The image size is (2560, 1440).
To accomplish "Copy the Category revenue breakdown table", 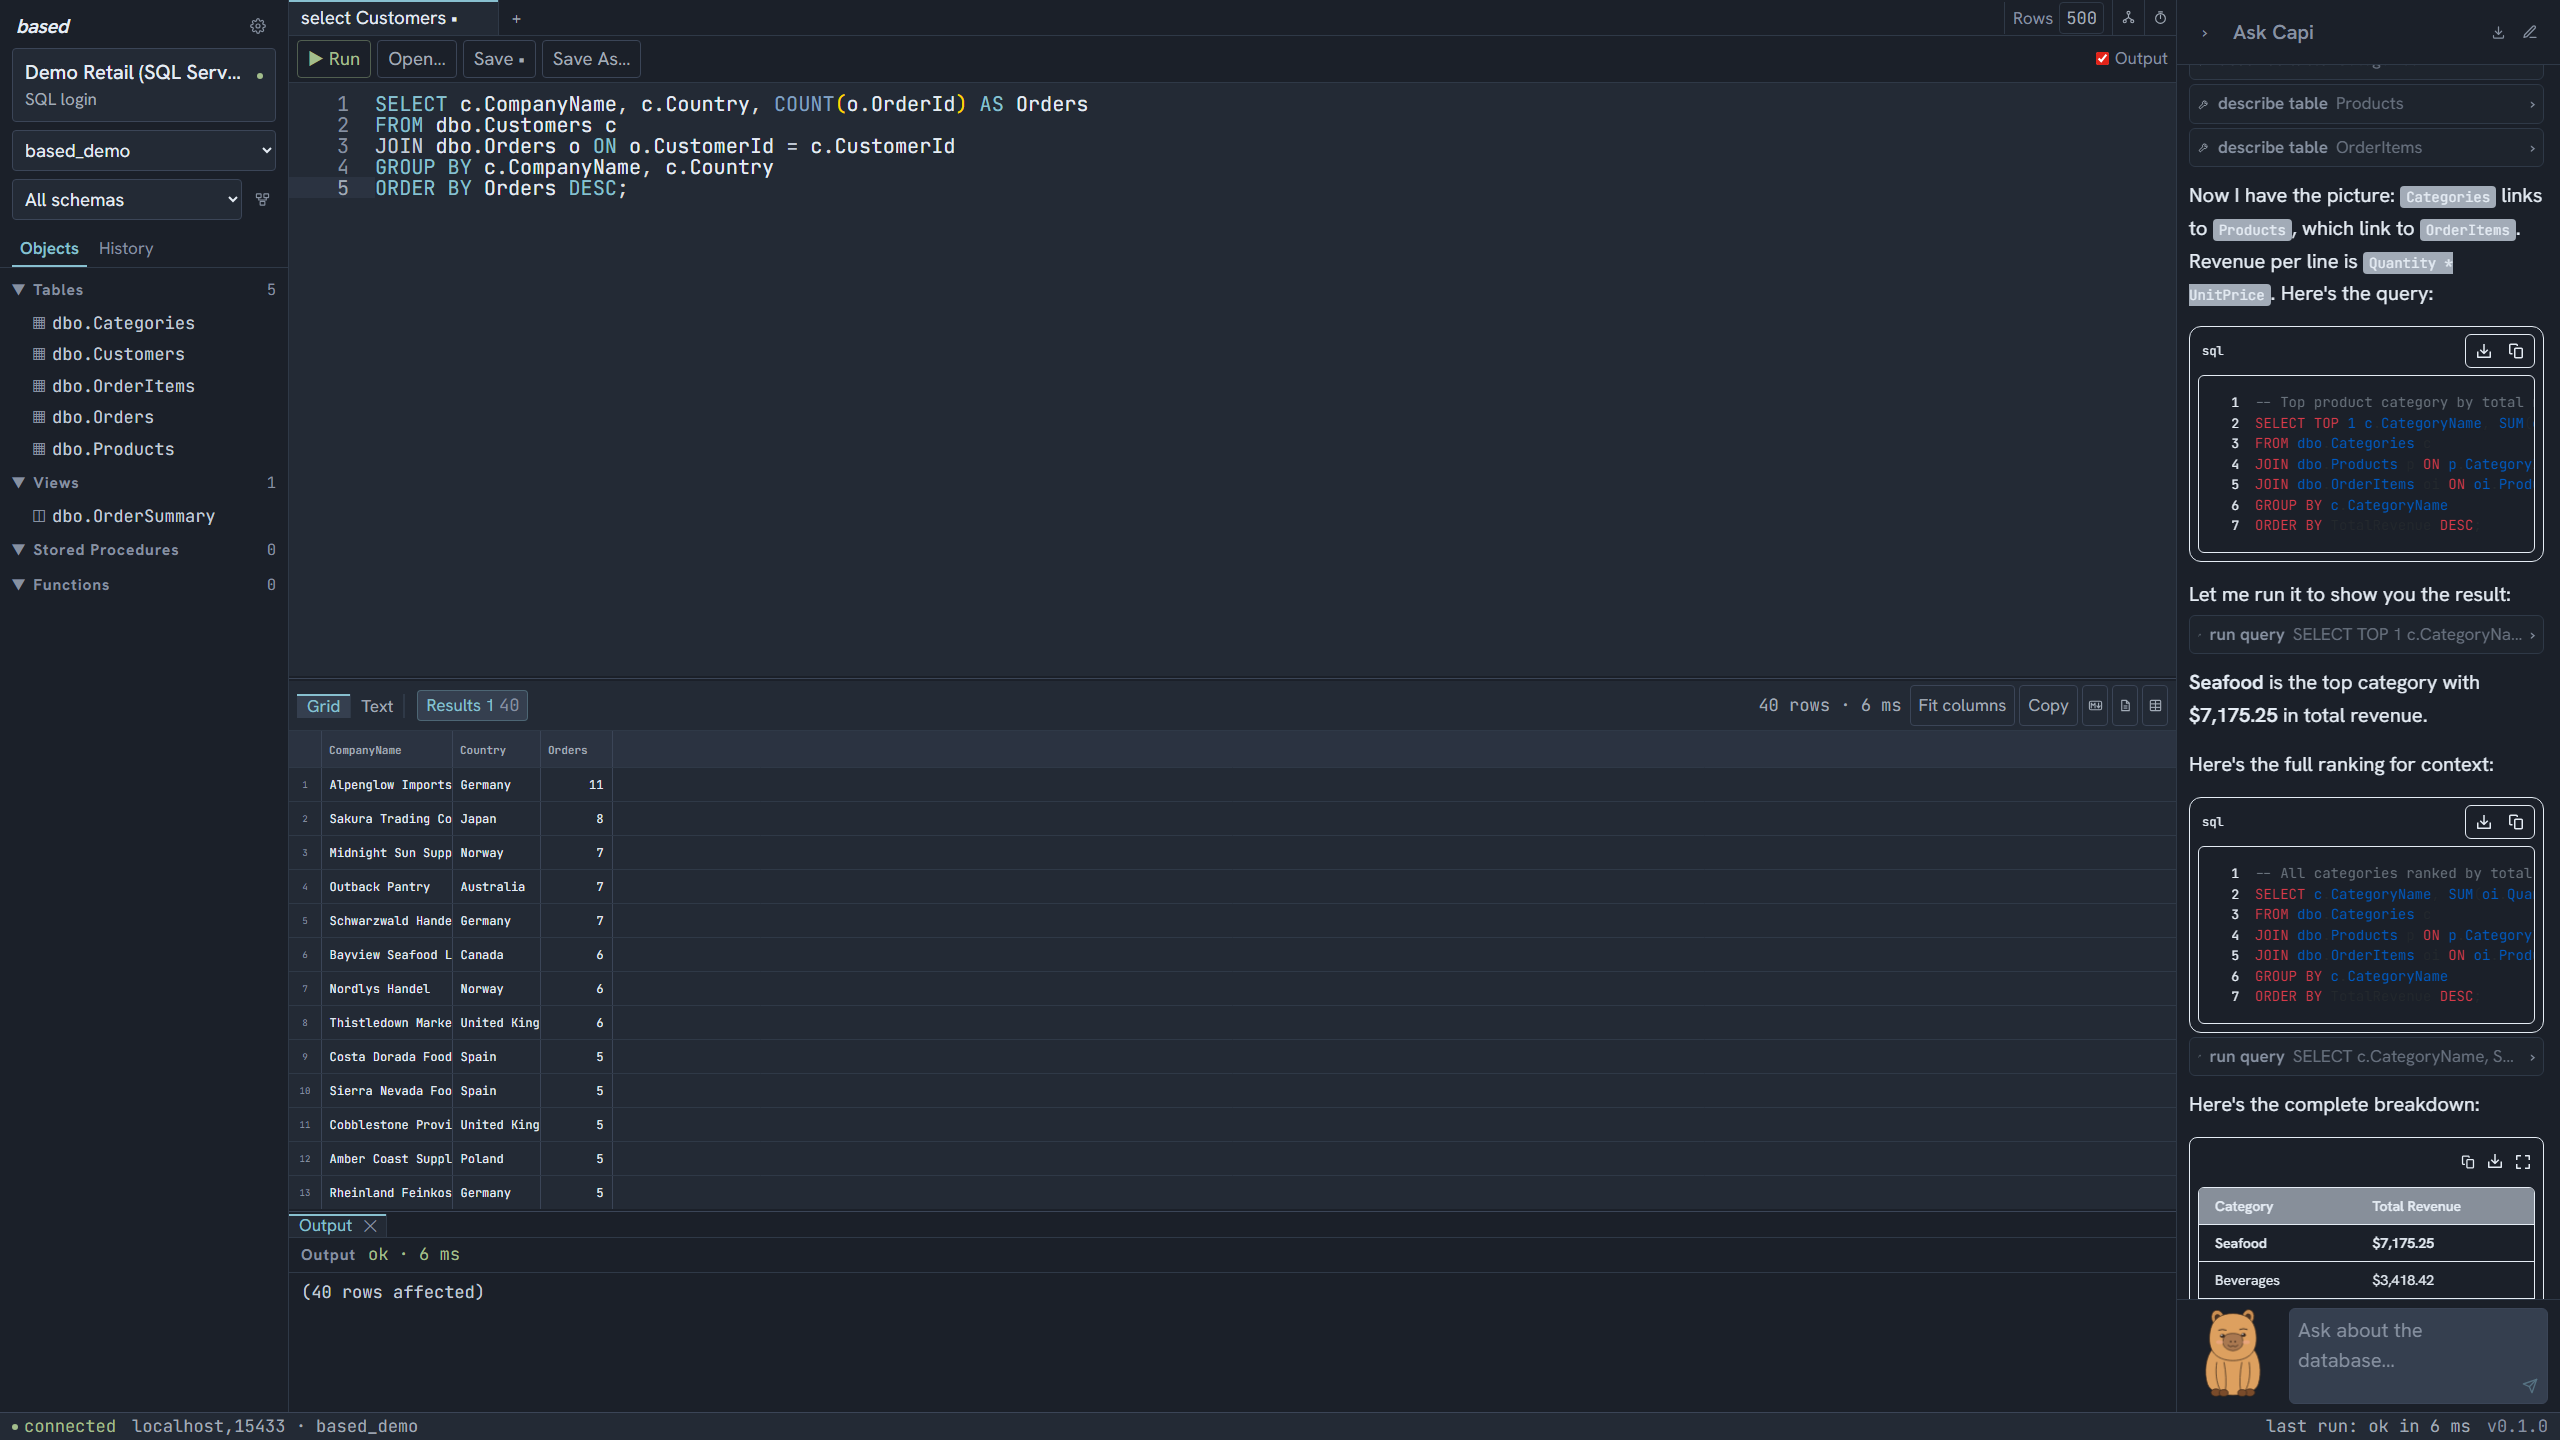I will (x=2468, y=1162).
